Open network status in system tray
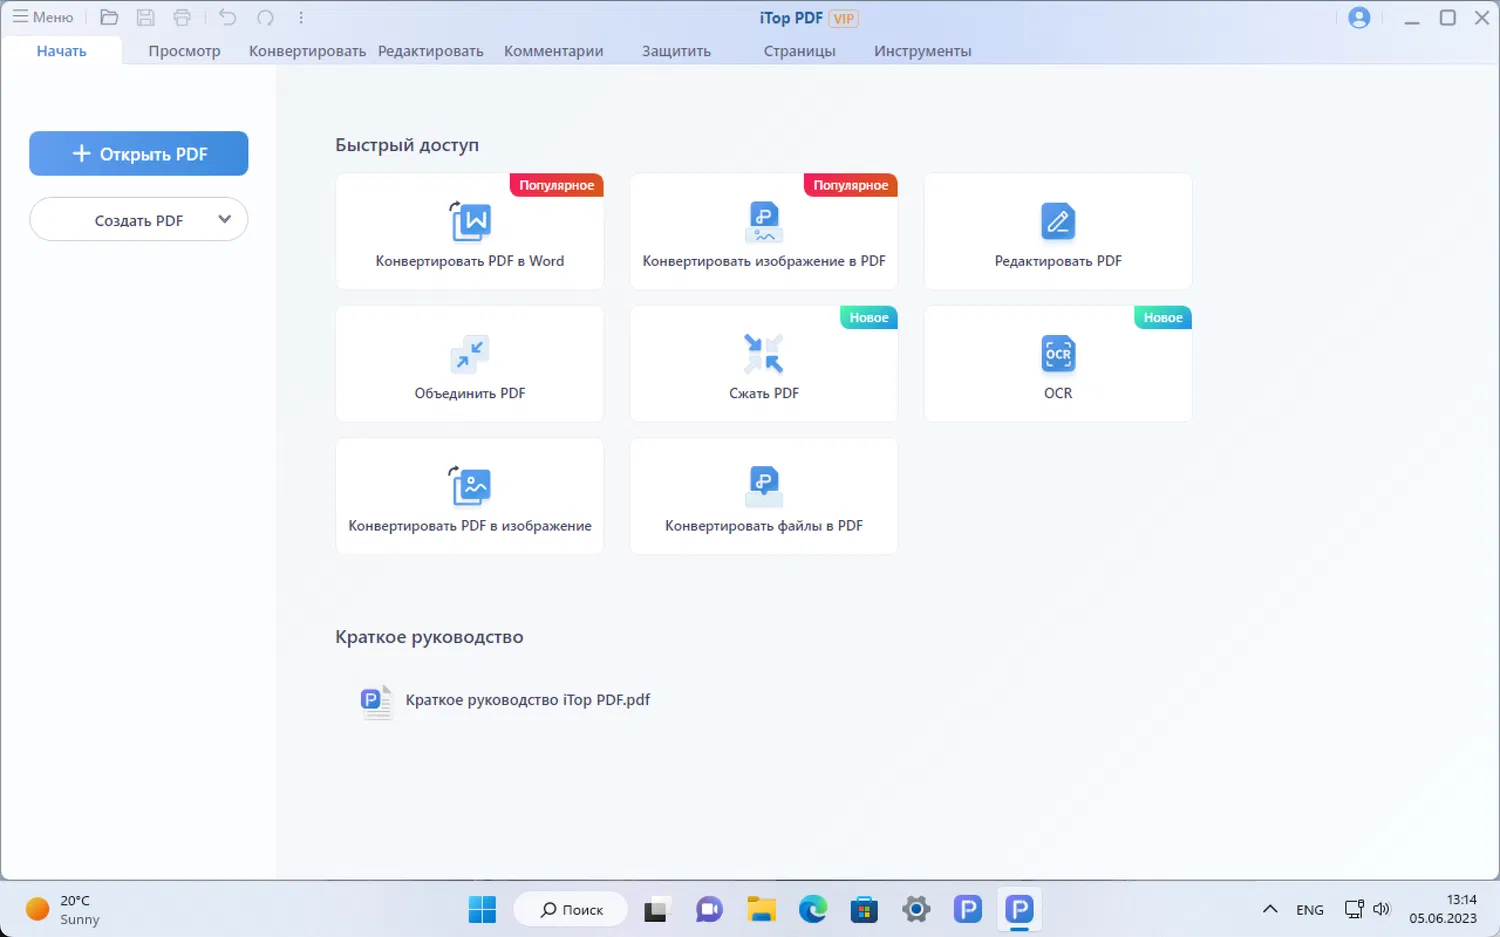Viewport: 1500px width, 937px height. point(1354,910)
